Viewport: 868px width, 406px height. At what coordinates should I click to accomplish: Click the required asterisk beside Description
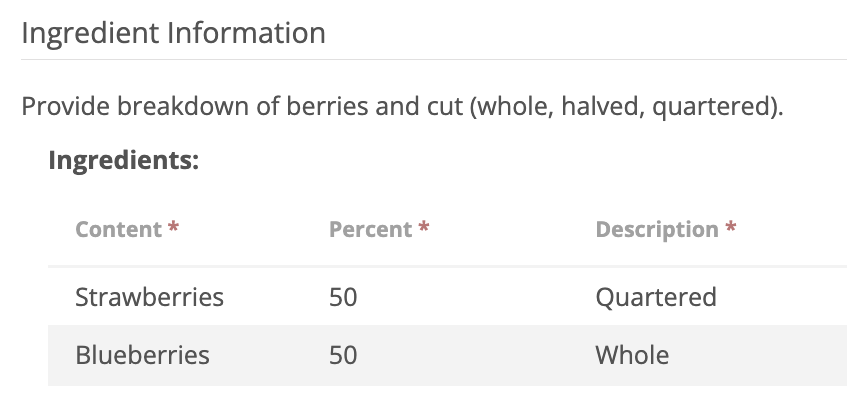coord(731,228)
